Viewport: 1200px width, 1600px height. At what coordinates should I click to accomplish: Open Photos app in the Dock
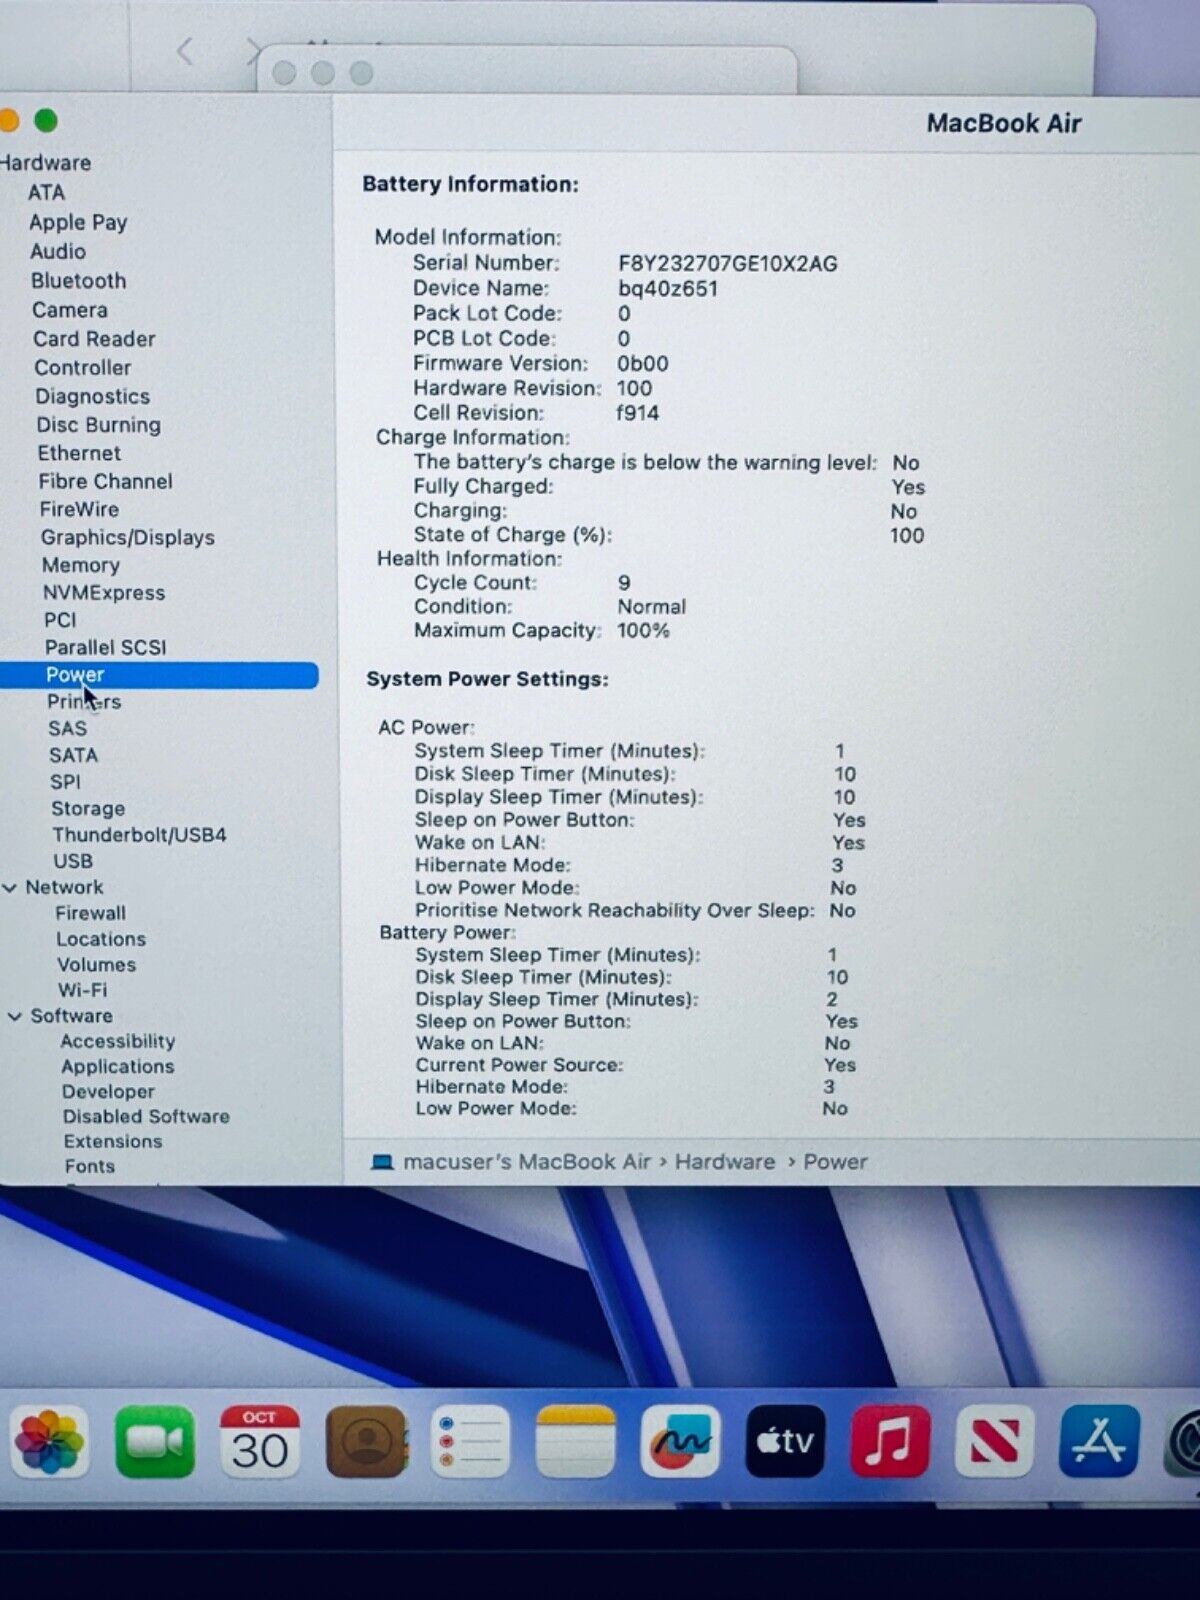(50, 1442)
